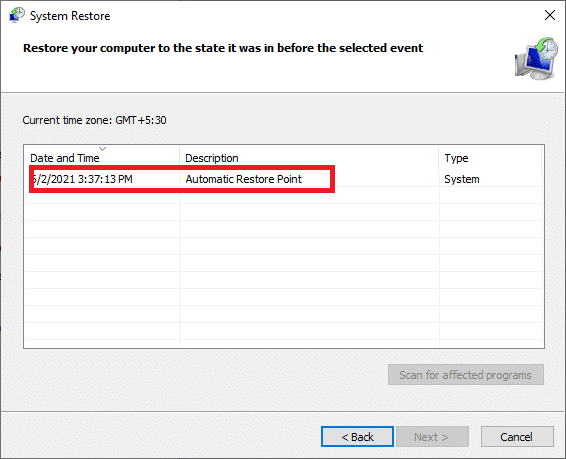Go to the previous step with Back

[357, 437]
